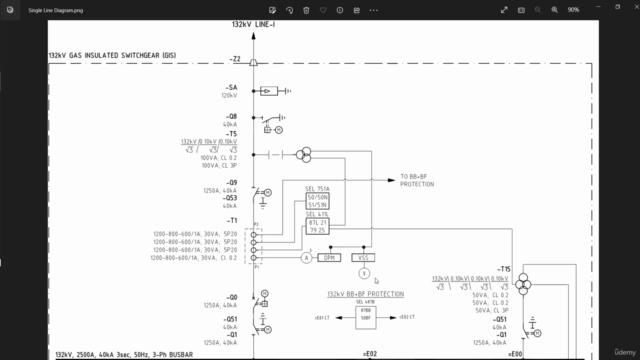The image size is (640, 360).
Task: Click the SEL 487B protection relay box
Action: coord(366,318)
